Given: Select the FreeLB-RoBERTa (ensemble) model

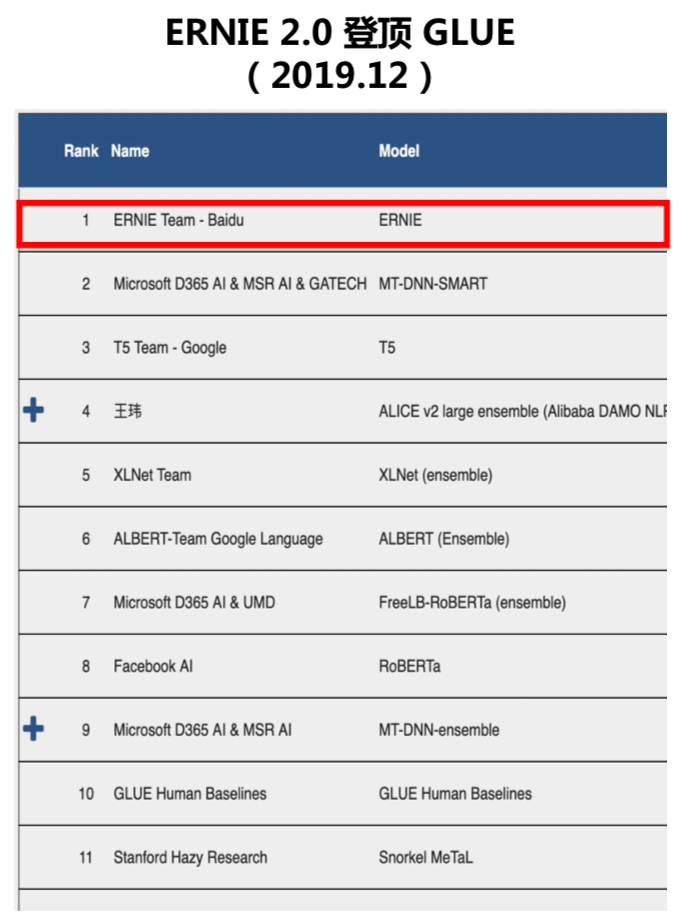Looking at the screenshot, I should pyautogui.click(x=472, y=603).
